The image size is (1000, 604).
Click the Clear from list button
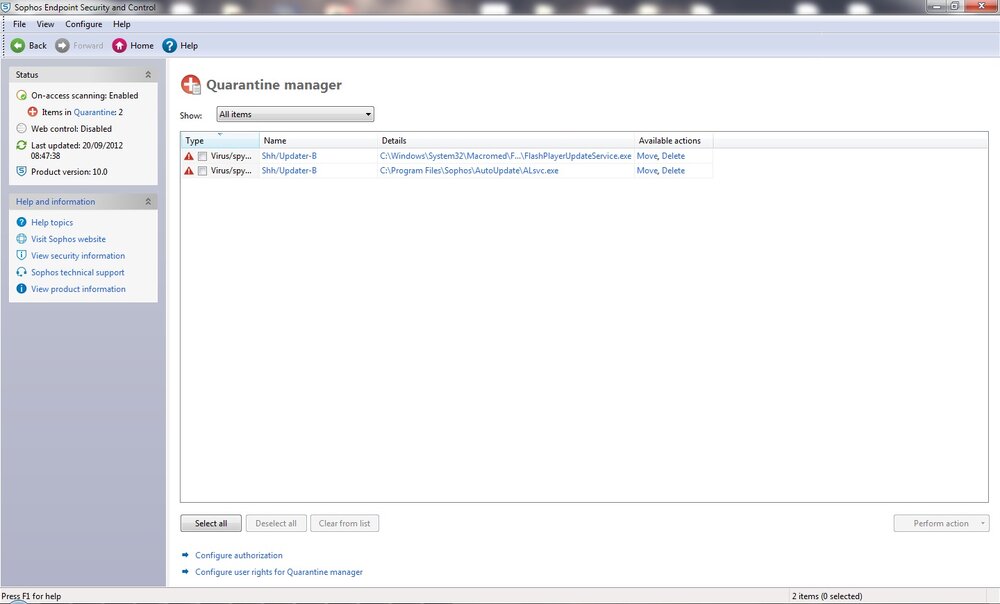[344, 523]
